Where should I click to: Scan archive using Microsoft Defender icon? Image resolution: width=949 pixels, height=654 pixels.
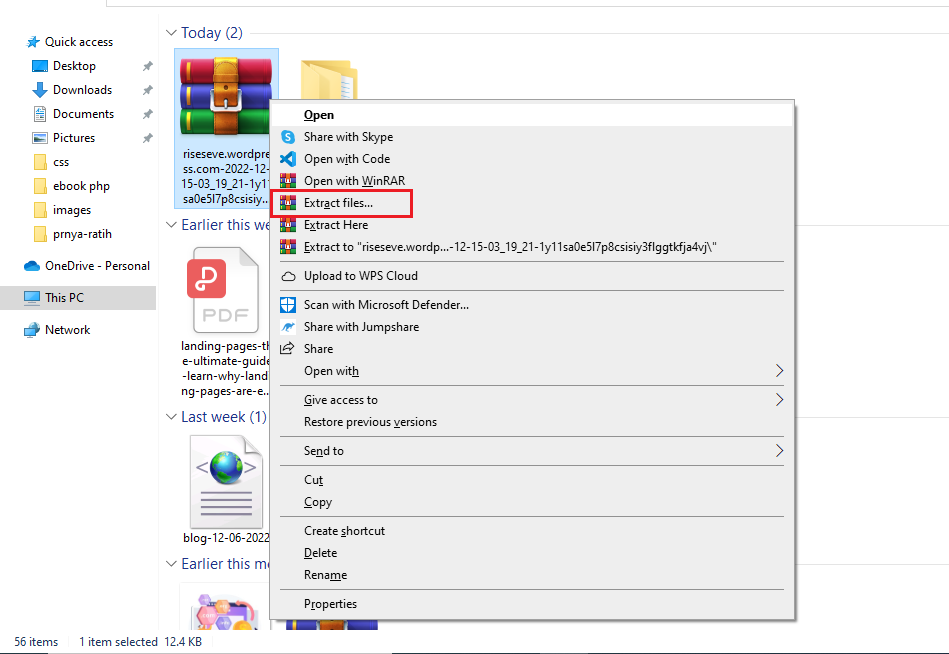pos(288,304)
